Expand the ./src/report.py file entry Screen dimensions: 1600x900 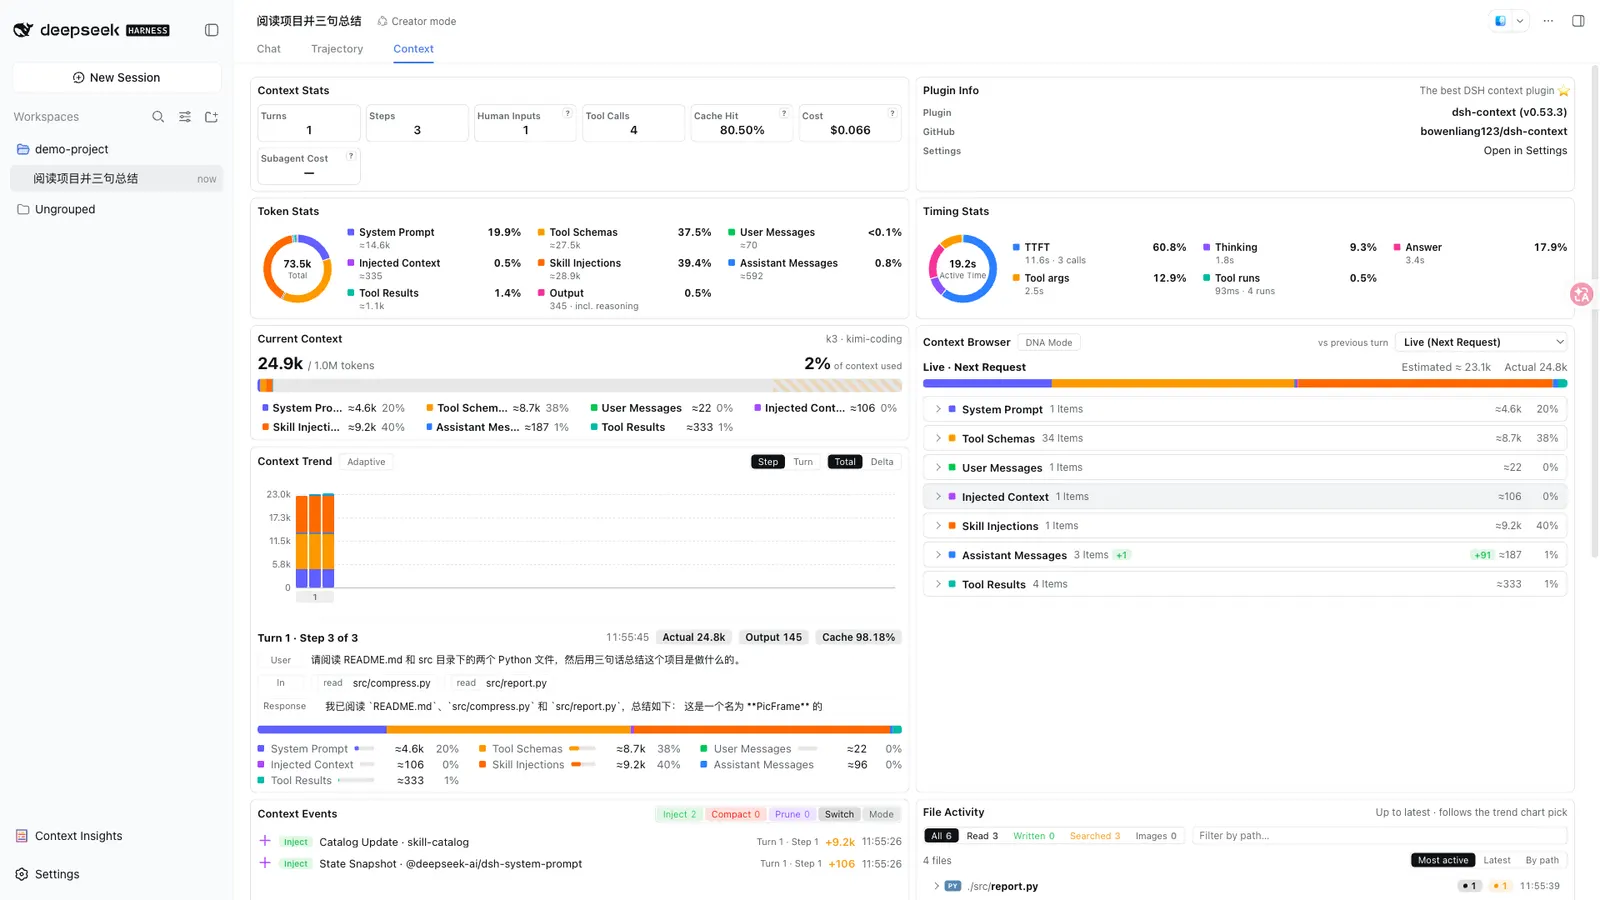[1245, 886]
